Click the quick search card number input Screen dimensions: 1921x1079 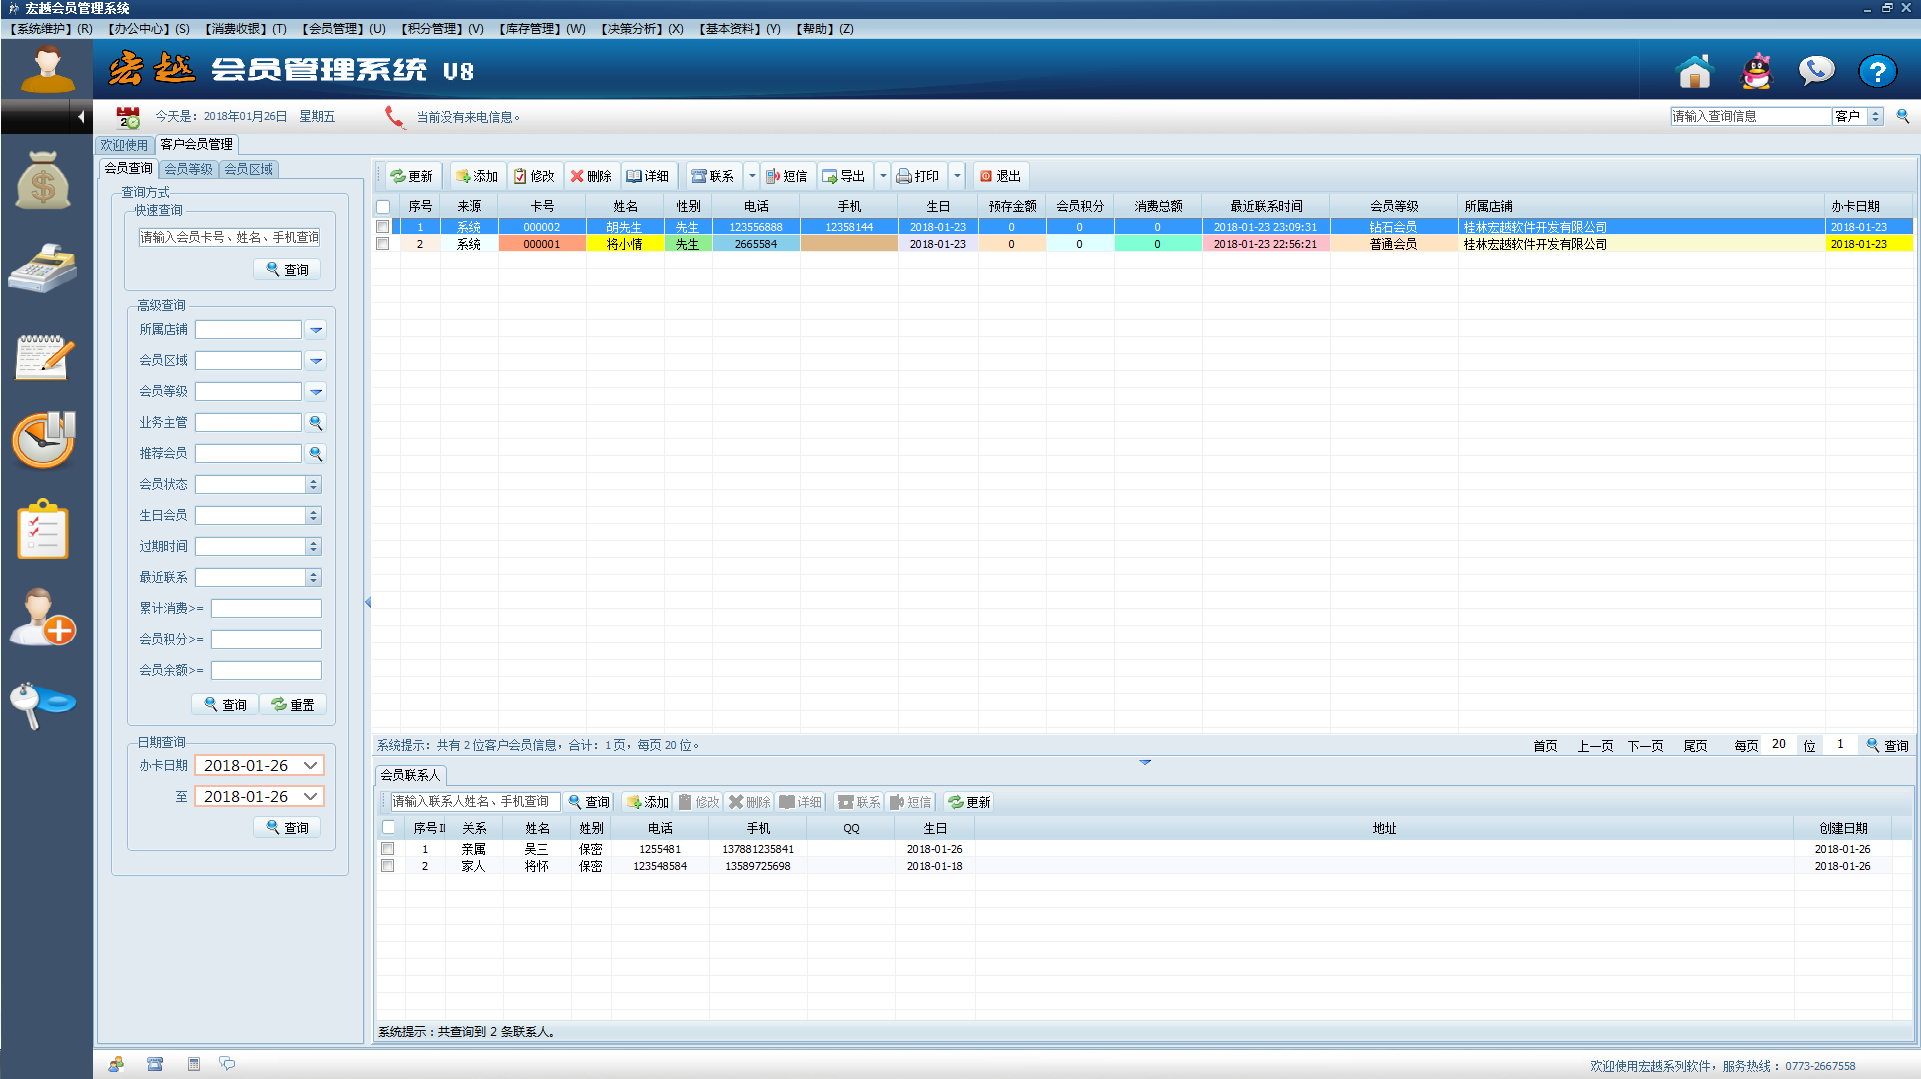click(229, 237)
